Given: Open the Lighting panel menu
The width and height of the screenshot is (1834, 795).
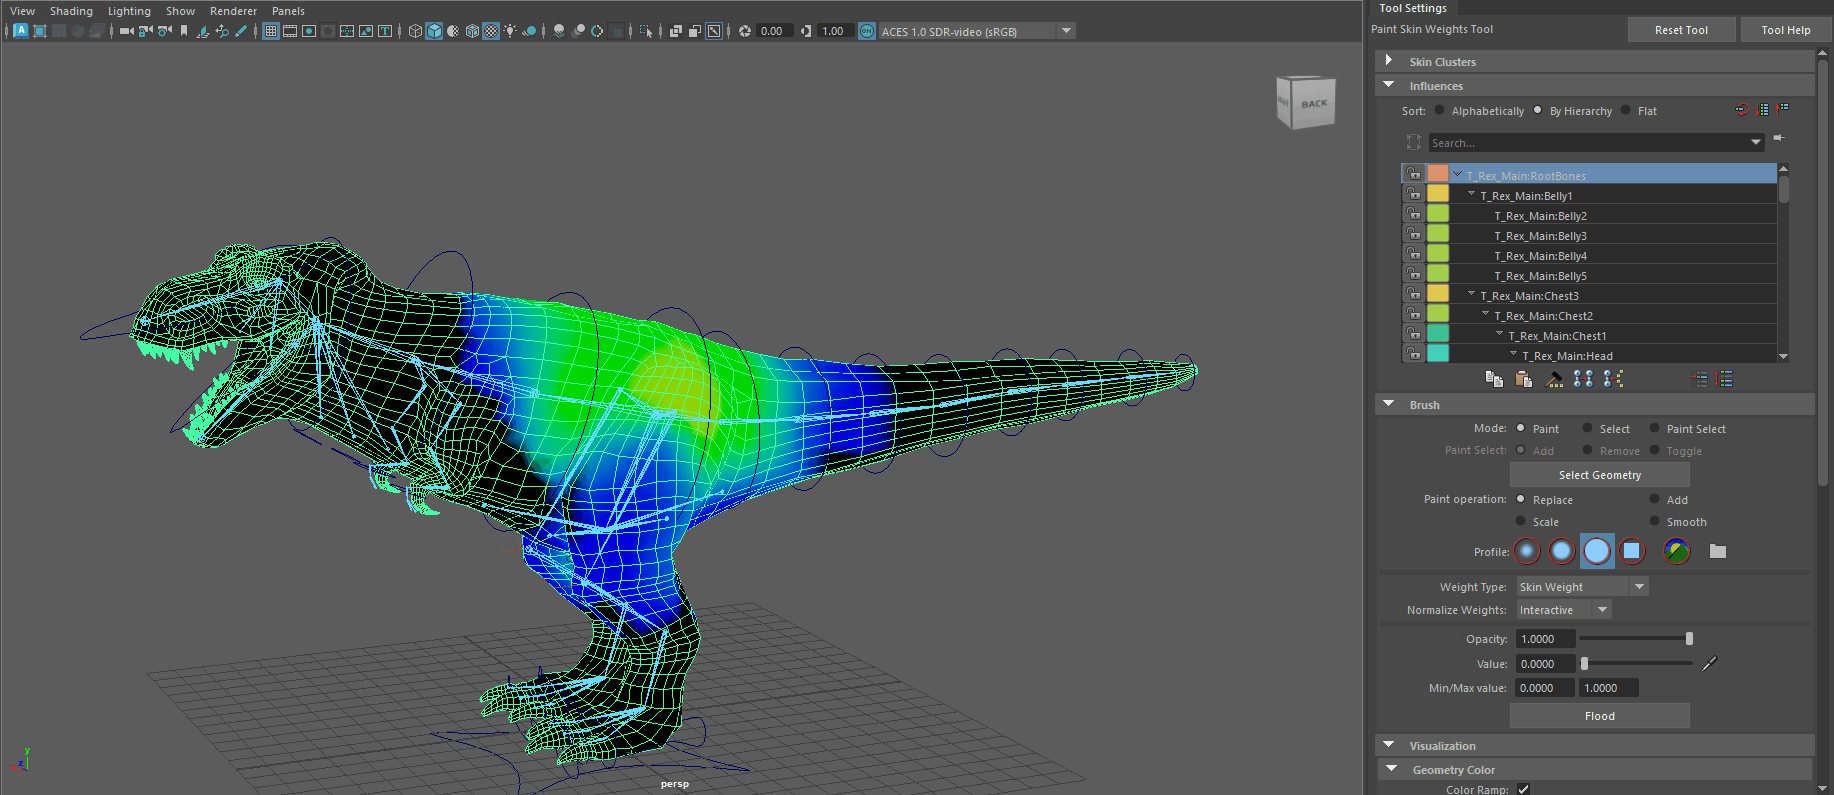Looking at the screenshot, I should pos(129,11).
